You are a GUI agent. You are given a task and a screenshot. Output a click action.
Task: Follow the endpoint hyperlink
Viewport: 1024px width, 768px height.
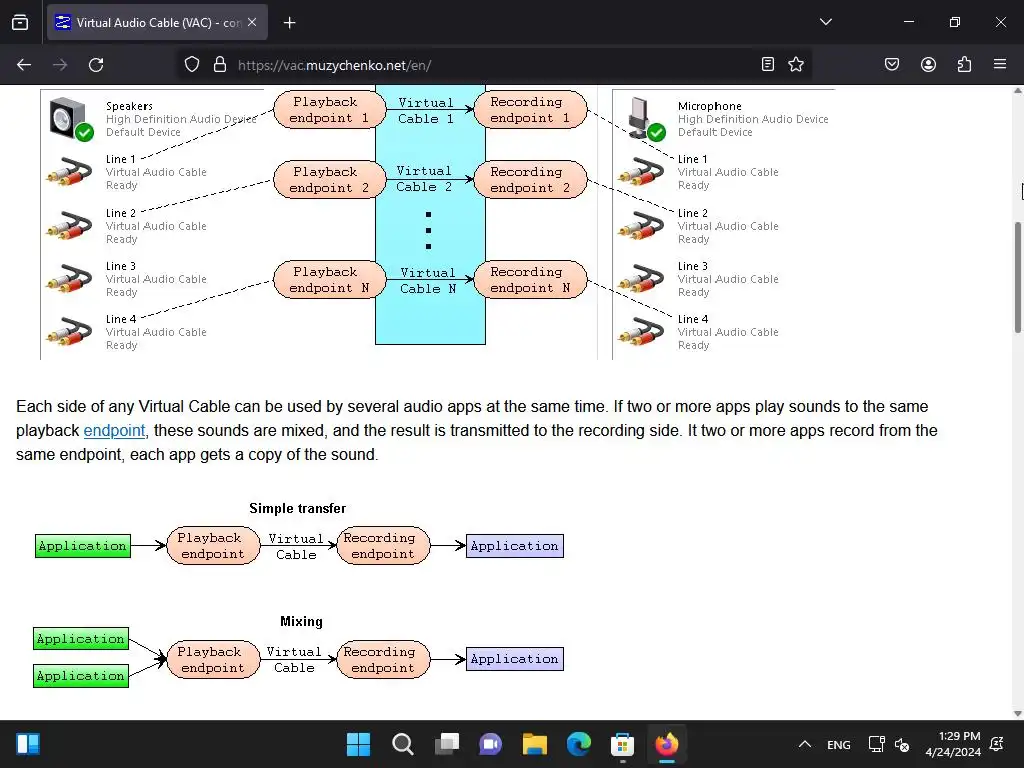coord(114,431)
